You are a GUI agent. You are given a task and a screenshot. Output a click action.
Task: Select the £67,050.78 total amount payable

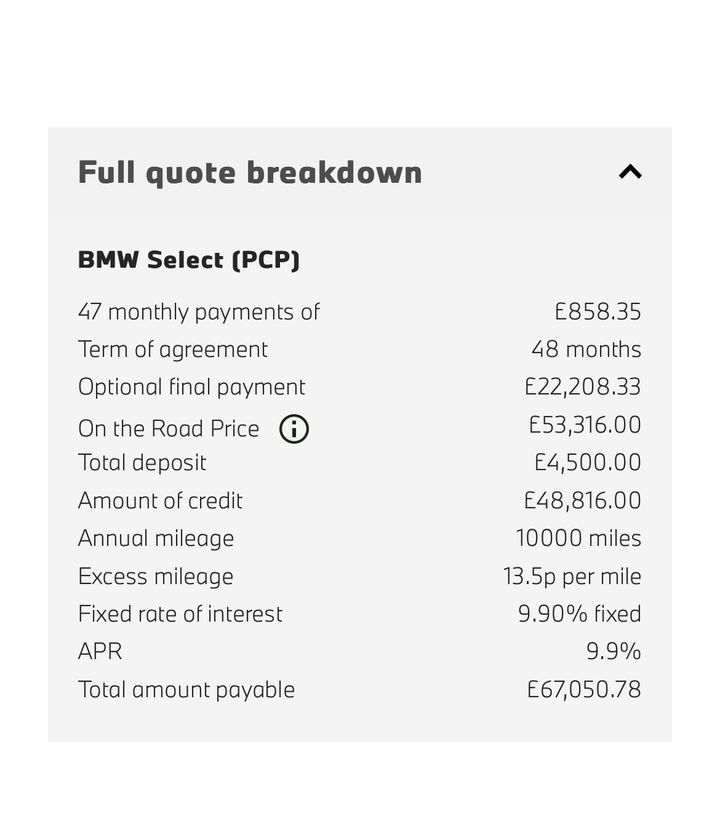point(584,690)
